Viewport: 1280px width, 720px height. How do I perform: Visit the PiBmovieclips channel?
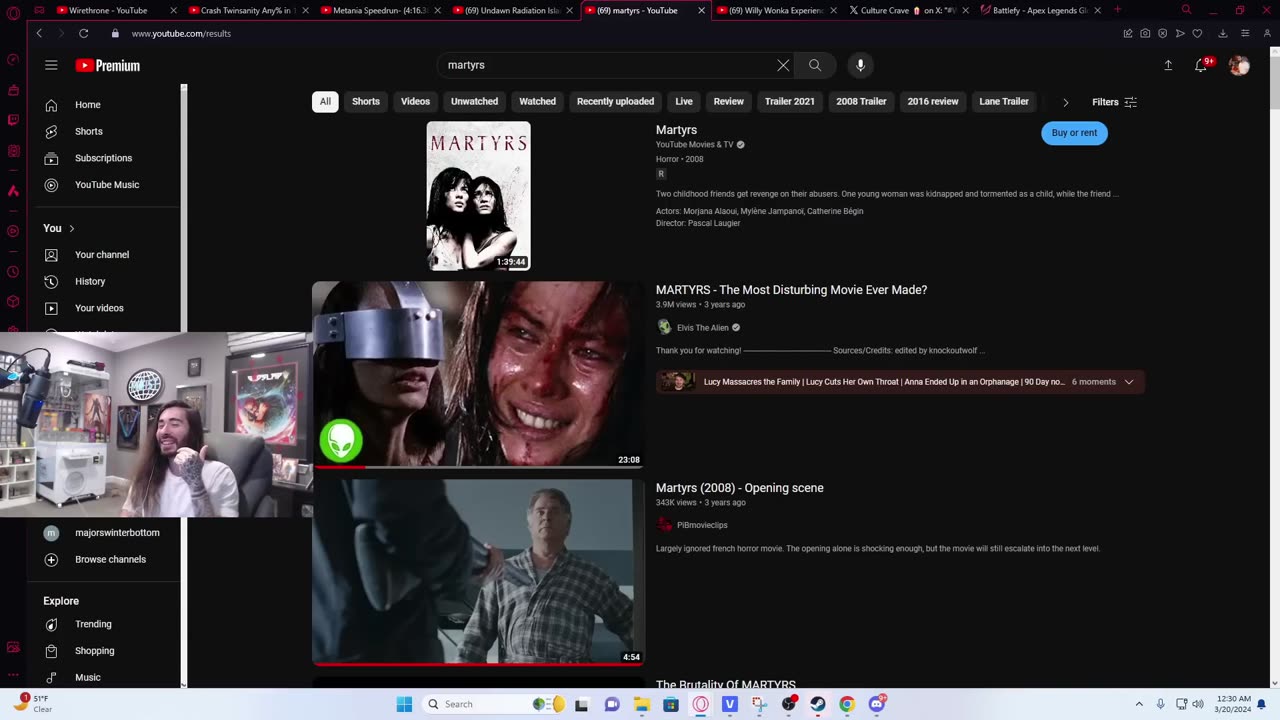702,525
